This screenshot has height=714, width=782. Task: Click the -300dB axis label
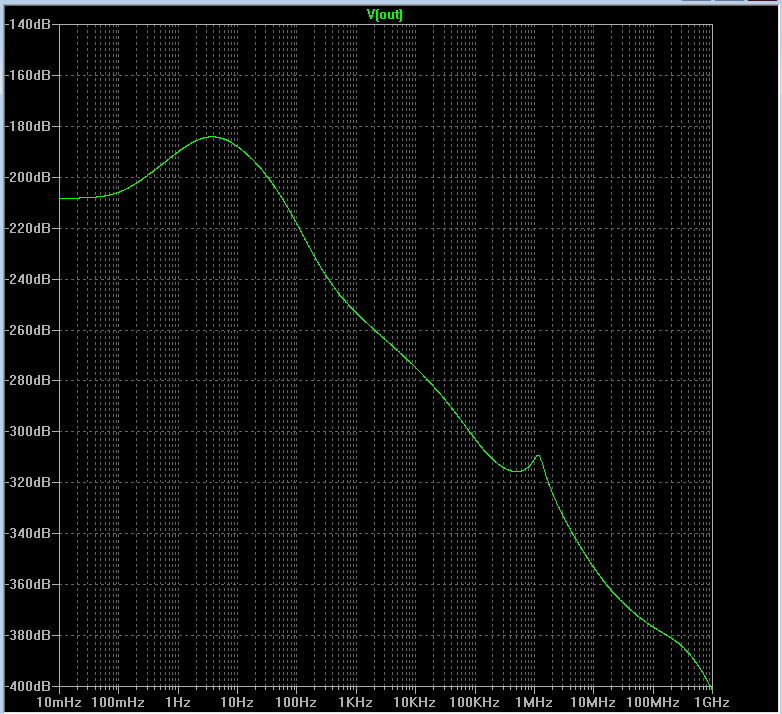27,431
